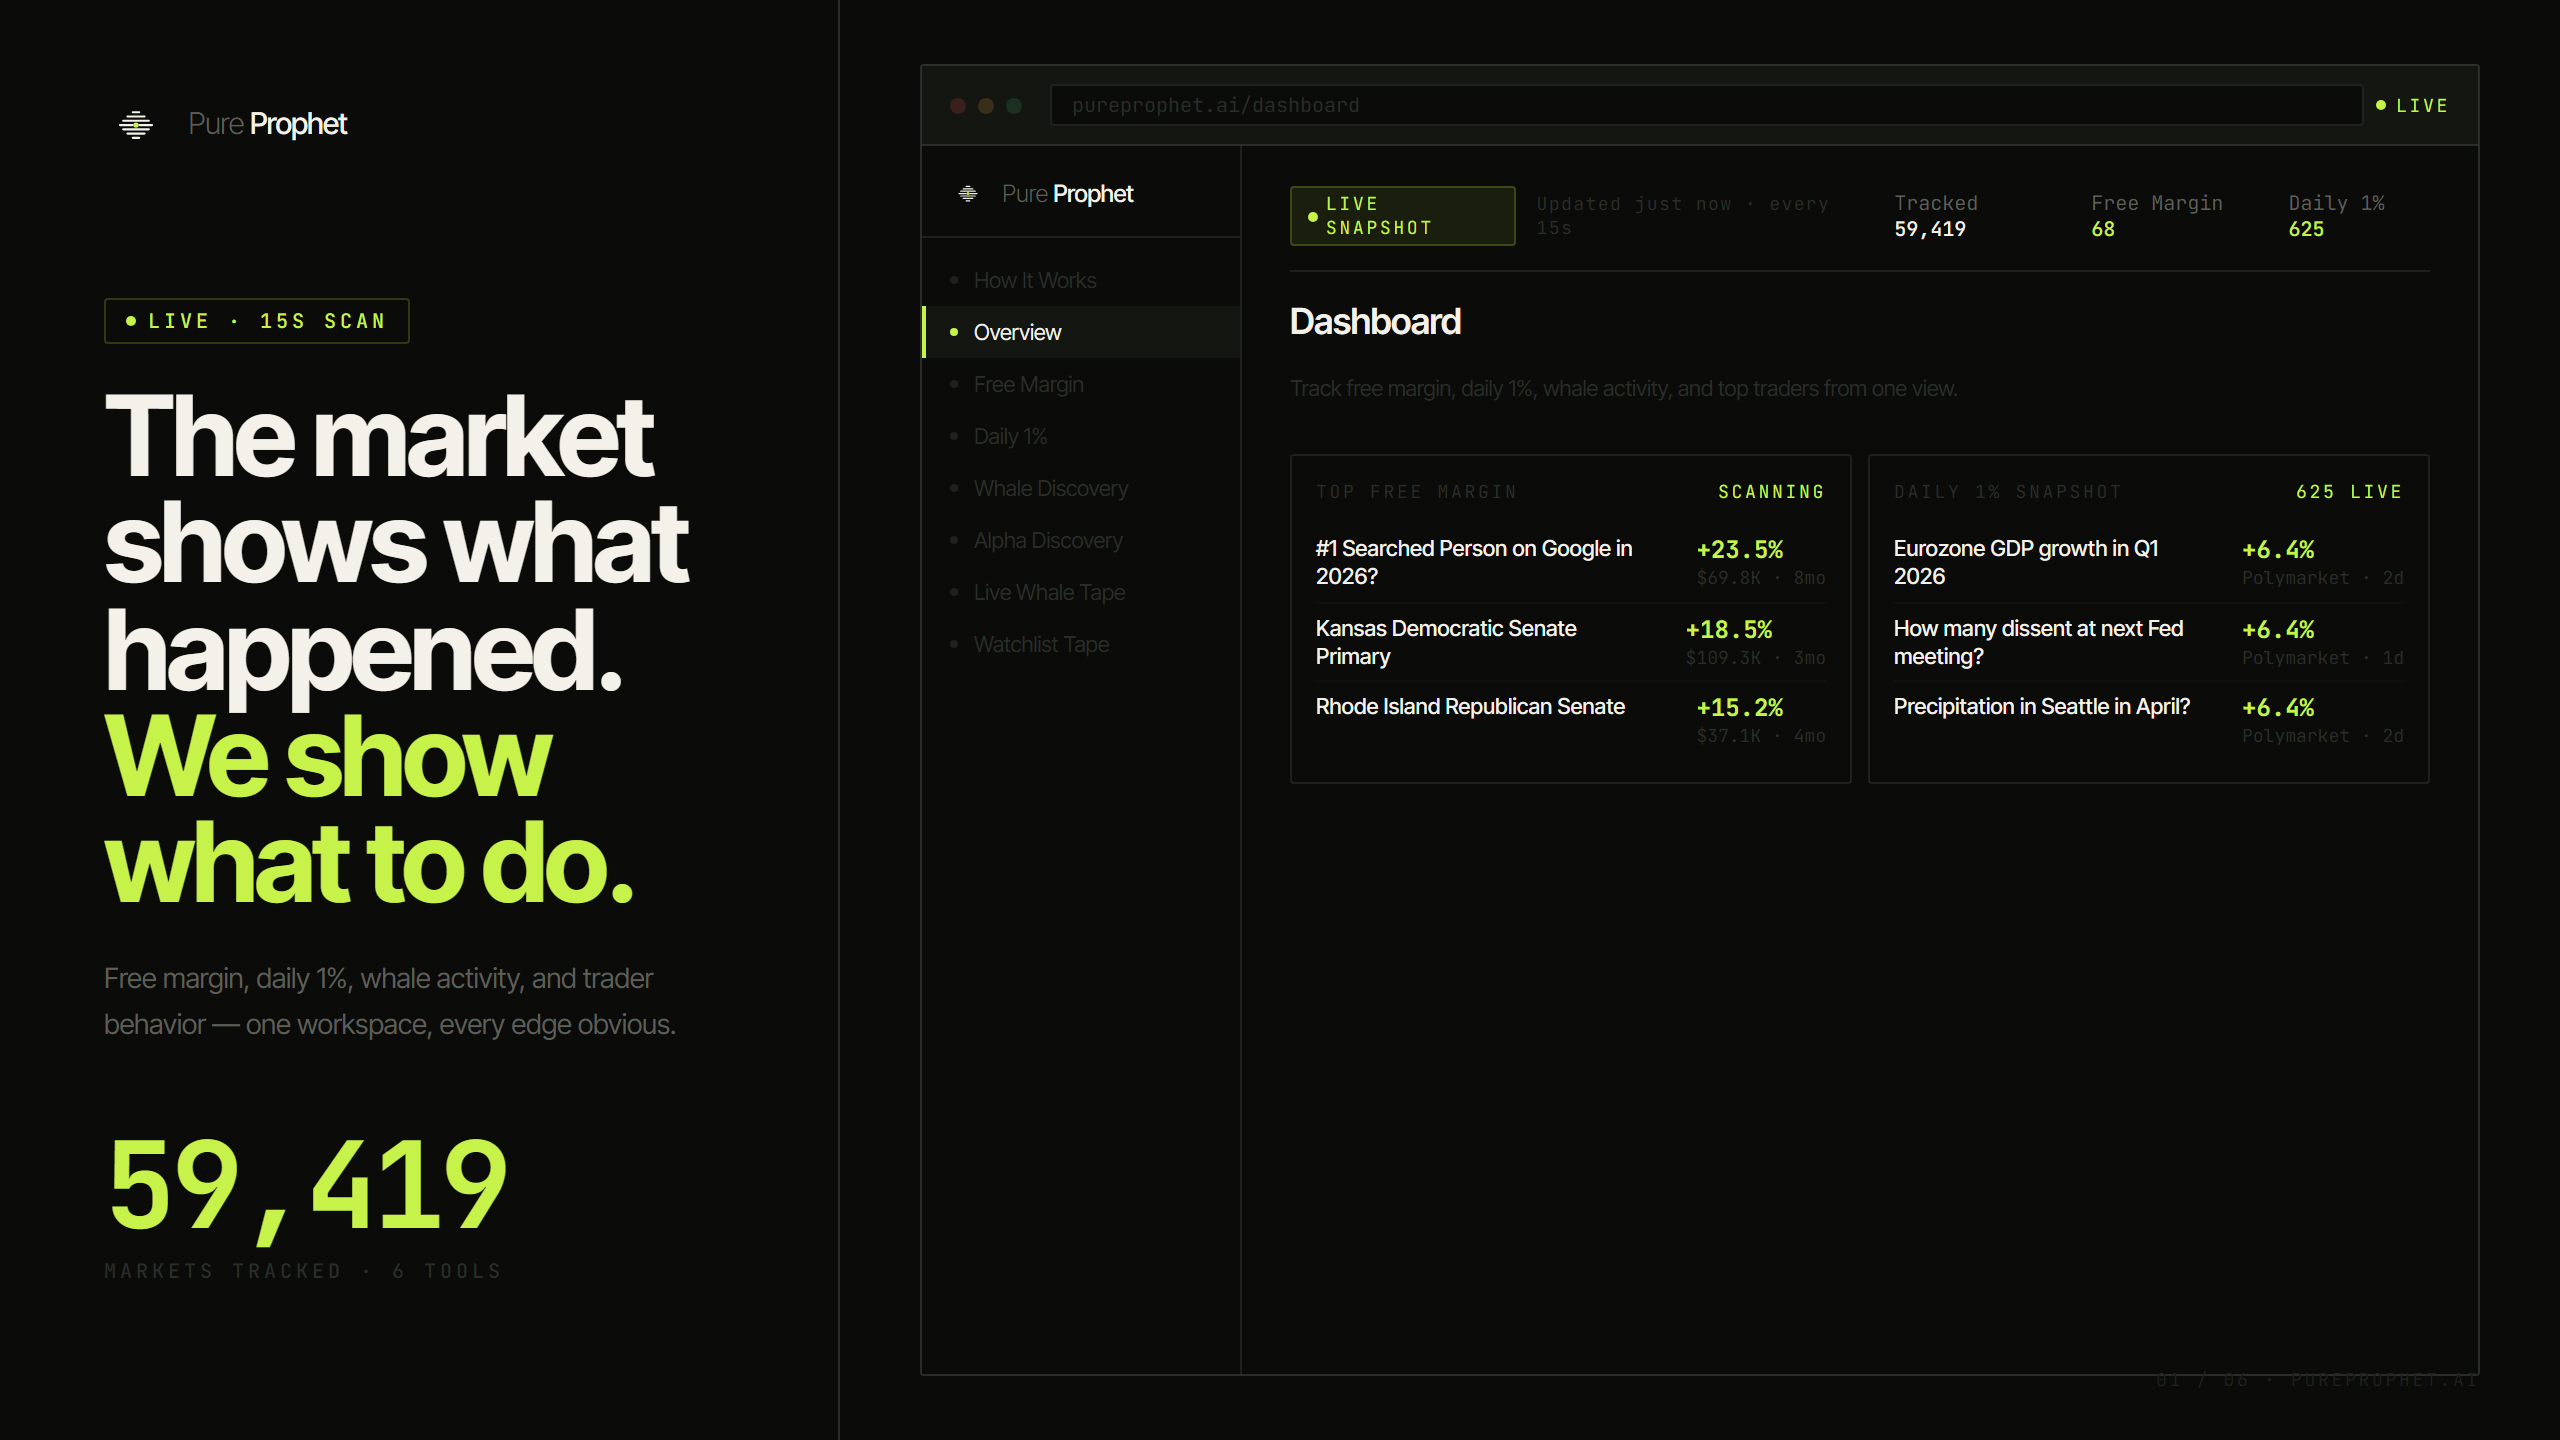
Task: Open Watchlist Tape in sidebar
Action: [1040, 645]
